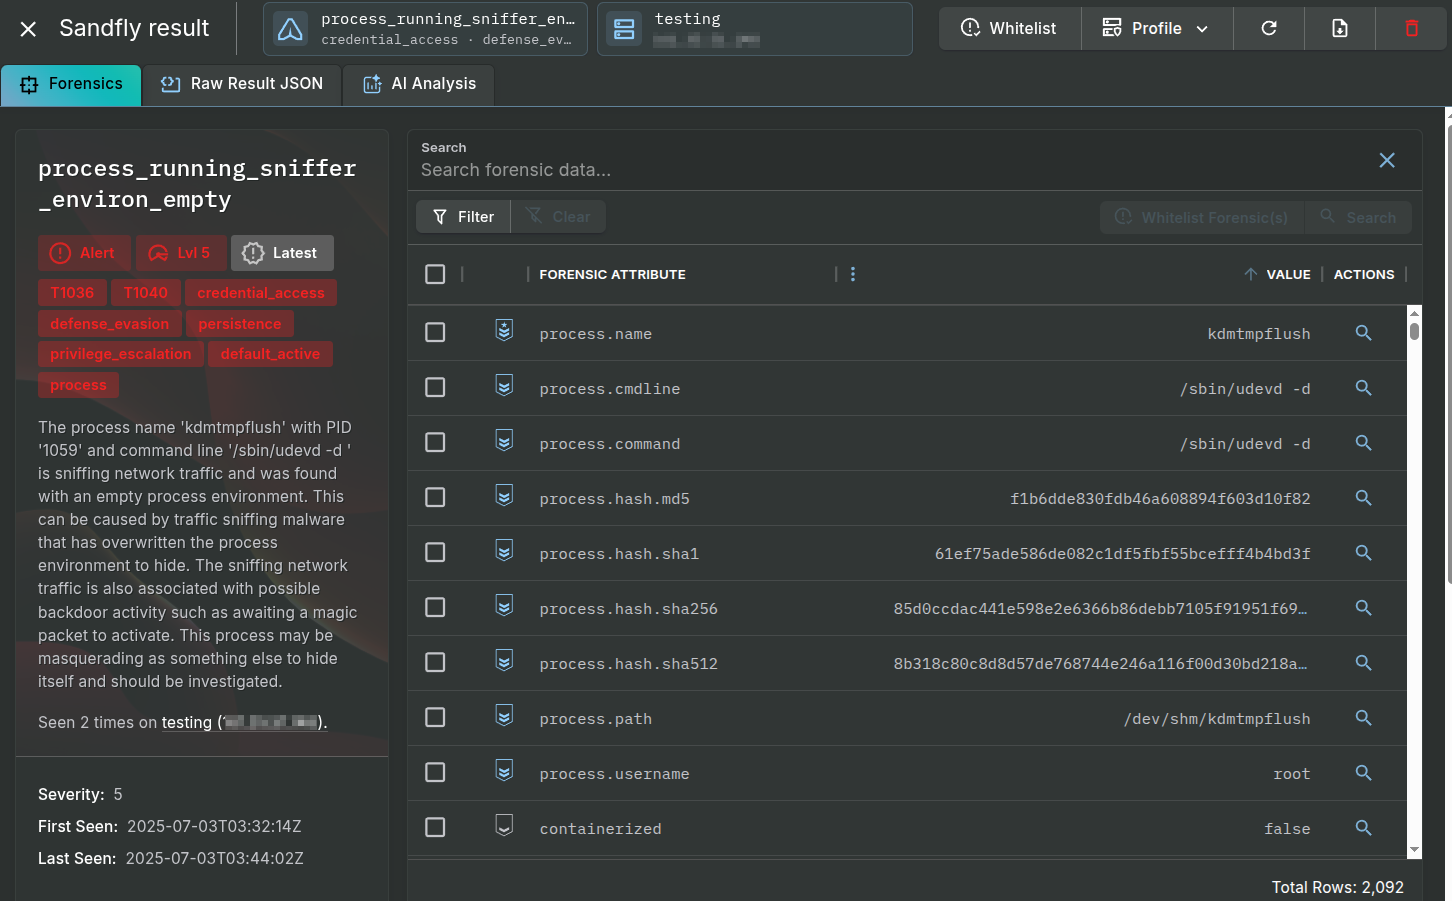Image resolution: width=1452 pixels, height=901 pixels.
Task: Click the credential_access tag
Action: point(261,293)
